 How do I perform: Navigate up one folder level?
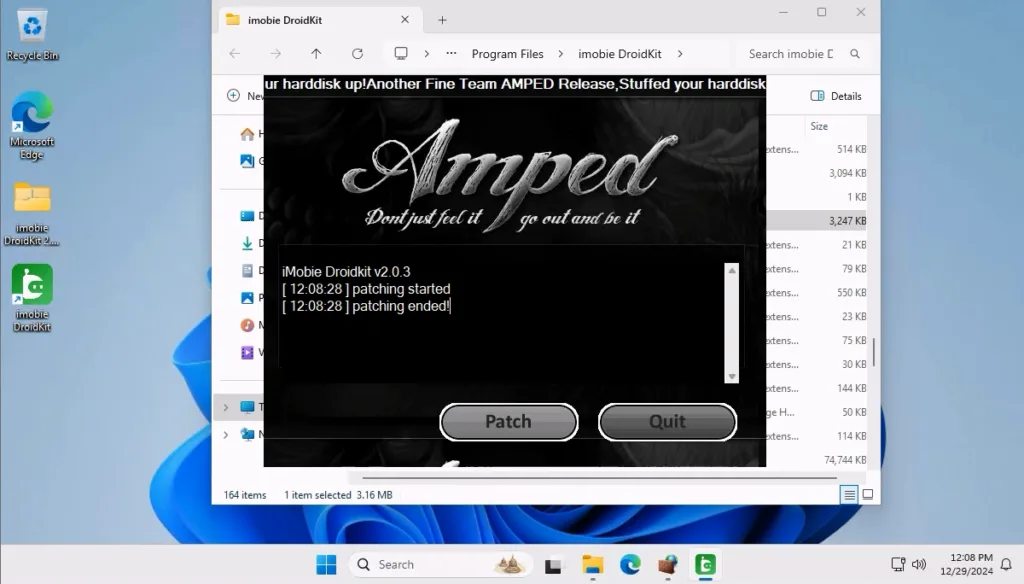[316, 54]
